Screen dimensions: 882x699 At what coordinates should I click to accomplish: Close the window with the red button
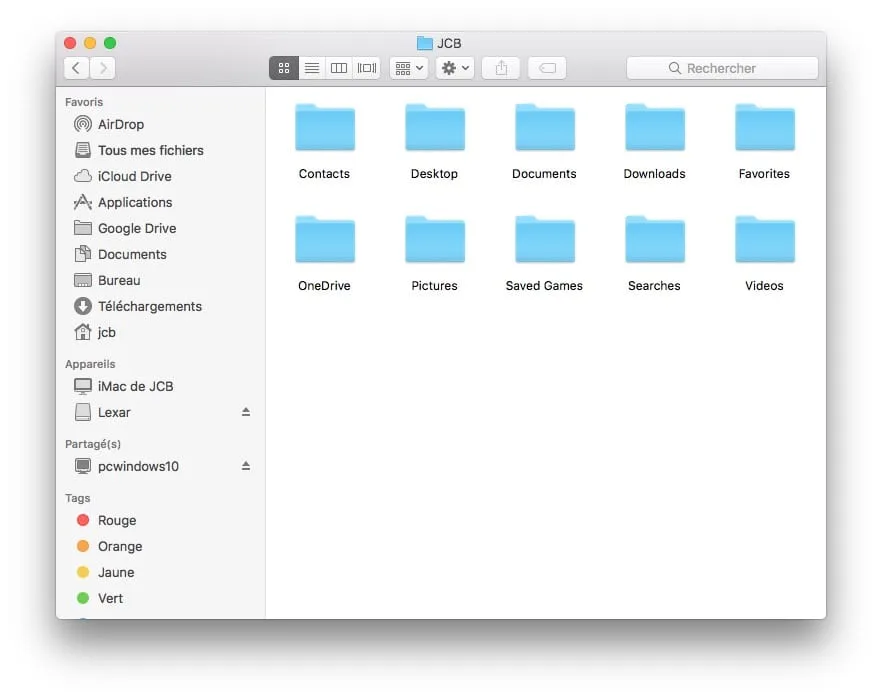[x=70, y=43]
